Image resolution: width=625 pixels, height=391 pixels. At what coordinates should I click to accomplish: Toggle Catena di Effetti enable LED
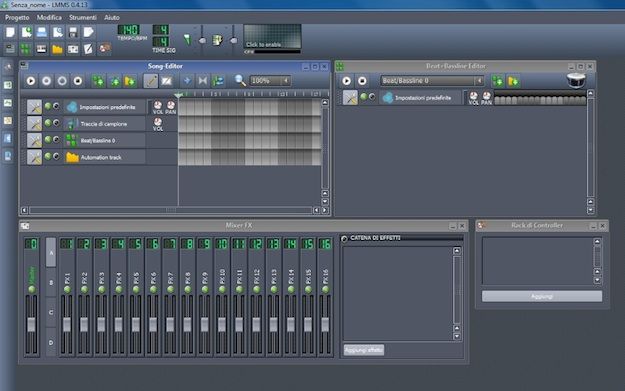344,238
